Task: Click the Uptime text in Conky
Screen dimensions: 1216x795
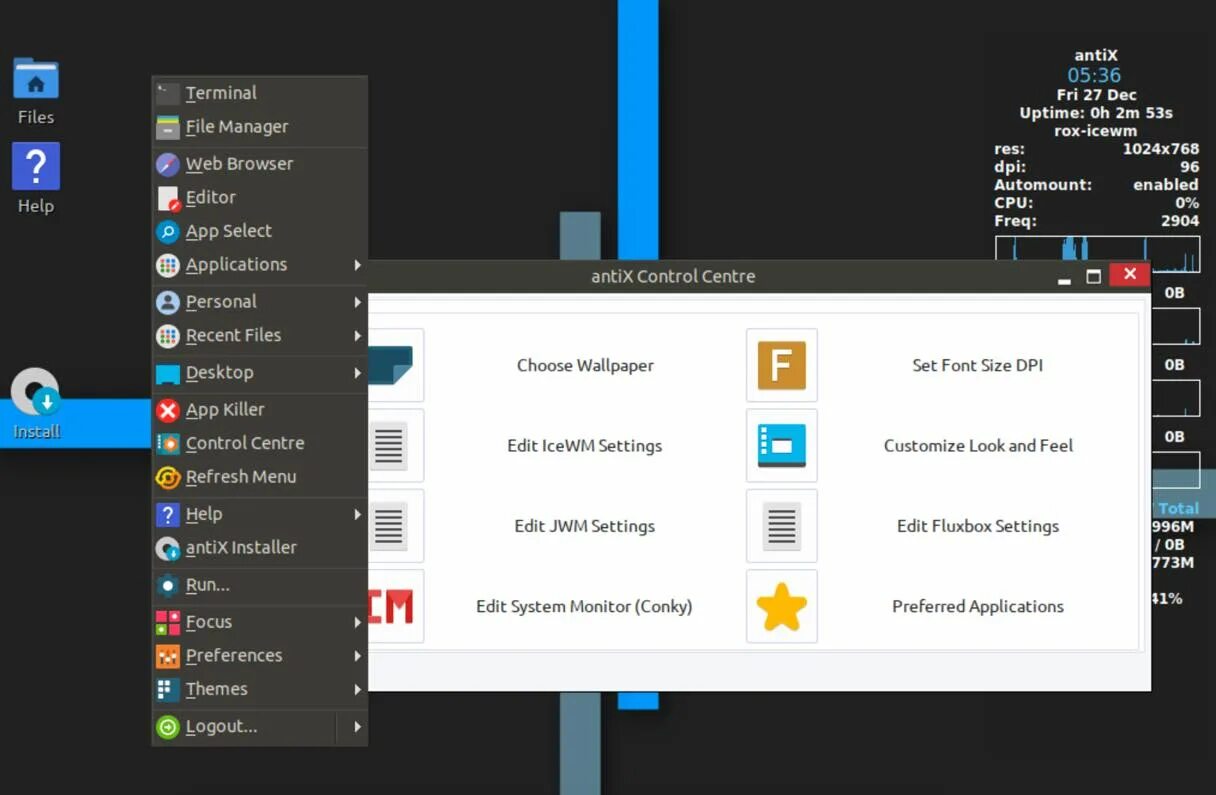Action: point(1096,113)
